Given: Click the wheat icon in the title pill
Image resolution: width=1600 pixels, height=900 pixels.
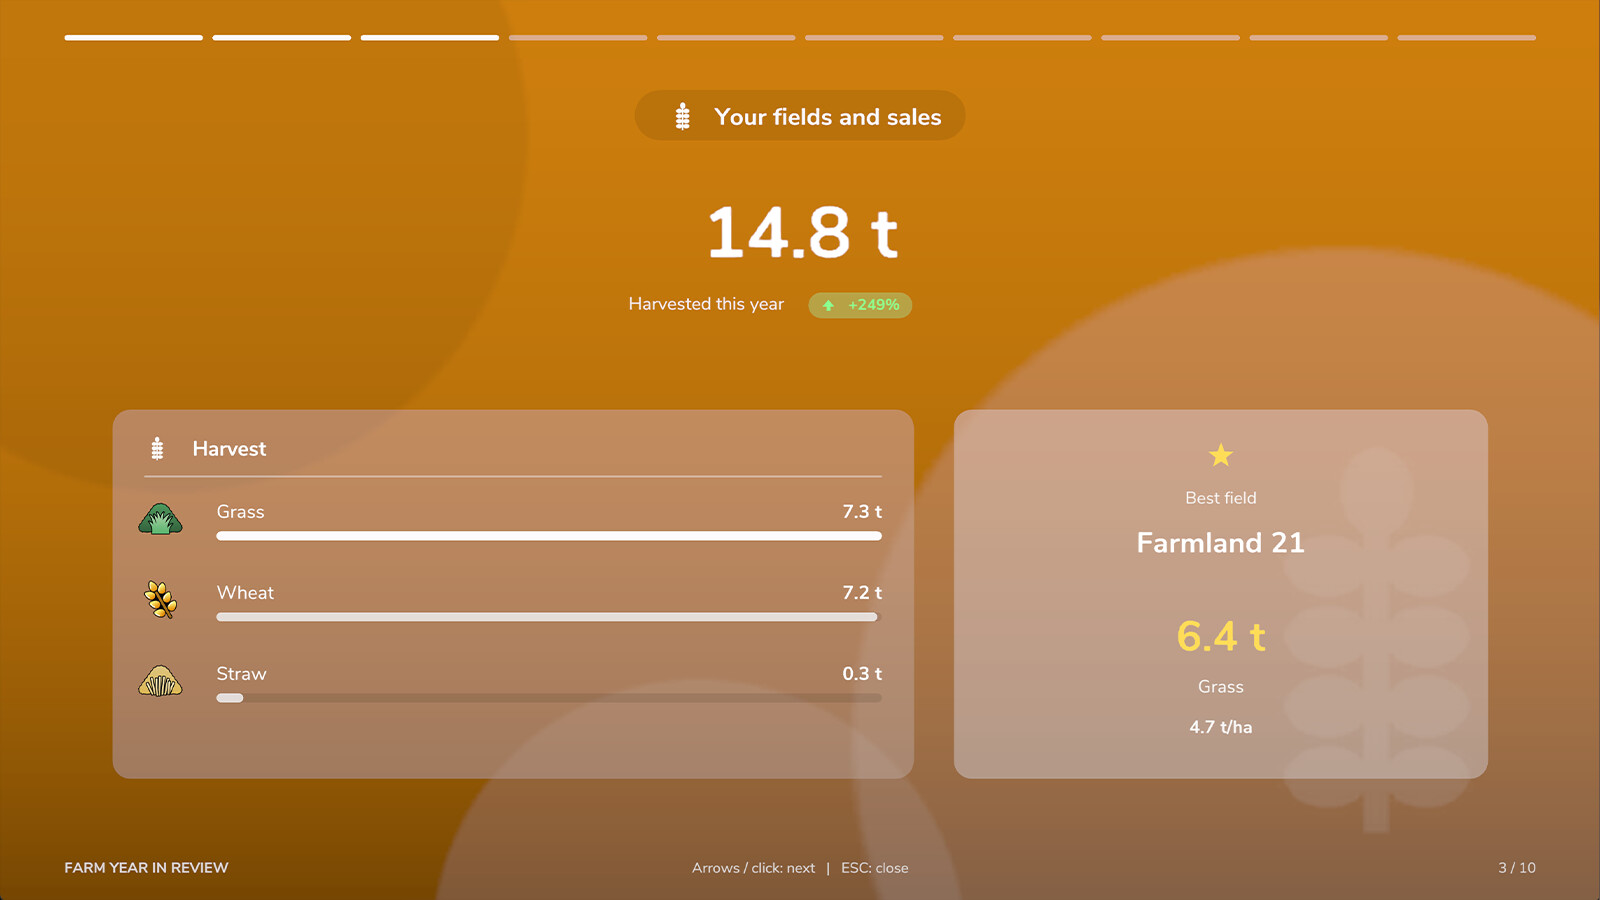Looking at the screenshot, I should pos(682,116).
